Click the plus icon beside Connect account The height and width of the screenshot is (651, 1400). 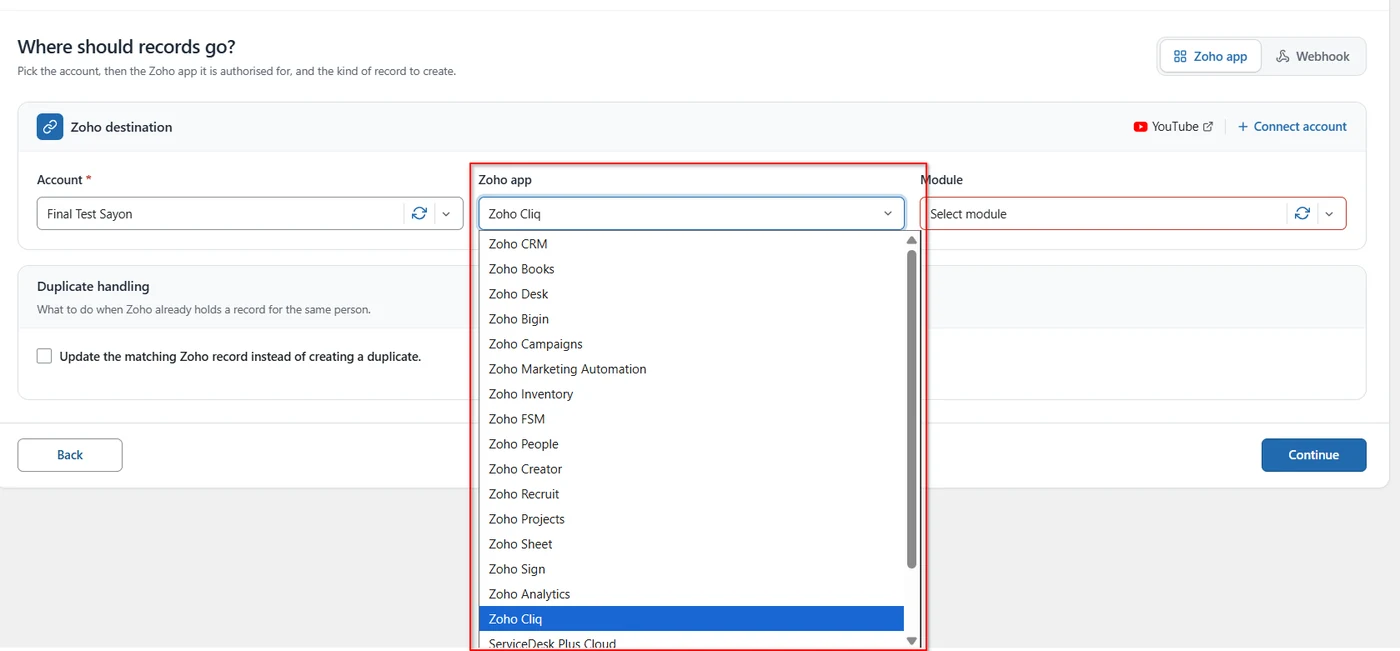coord(1243,127)
